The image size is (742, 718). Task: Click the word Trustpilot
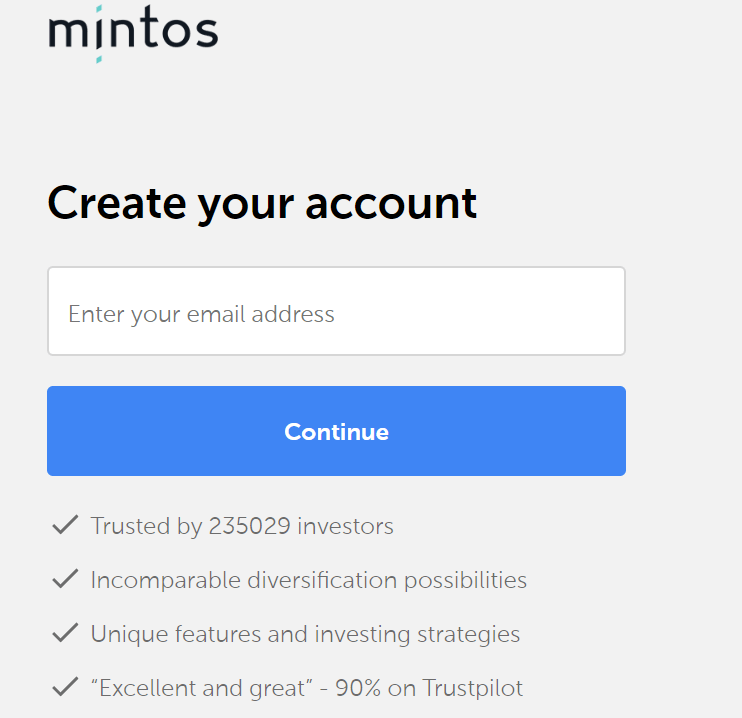pos(472,688)
